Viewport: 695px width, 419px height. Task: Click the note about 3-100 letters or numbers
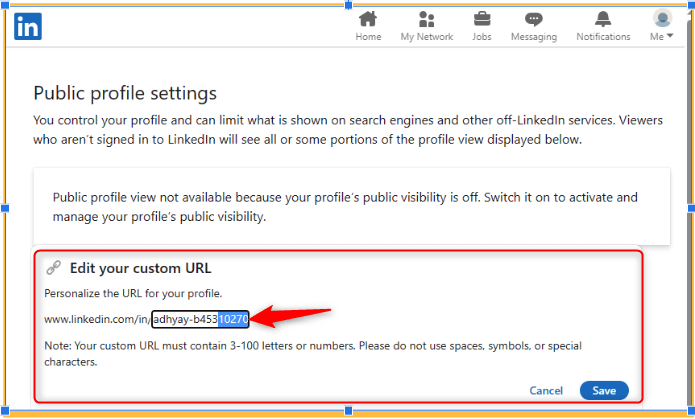pos(313,353)
